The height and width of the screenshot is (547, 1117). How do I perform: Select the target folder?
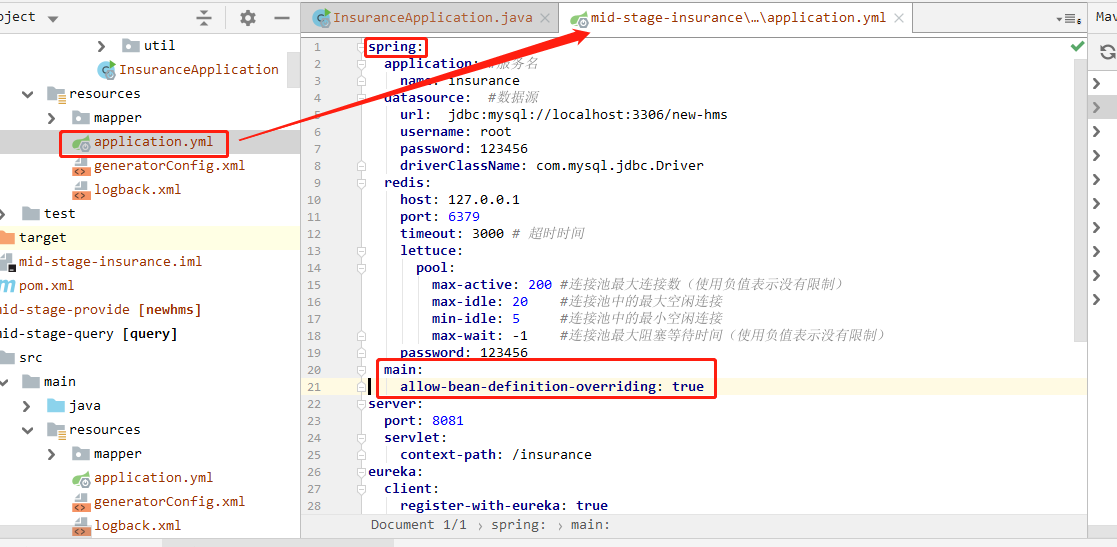(x=43, y=237)
